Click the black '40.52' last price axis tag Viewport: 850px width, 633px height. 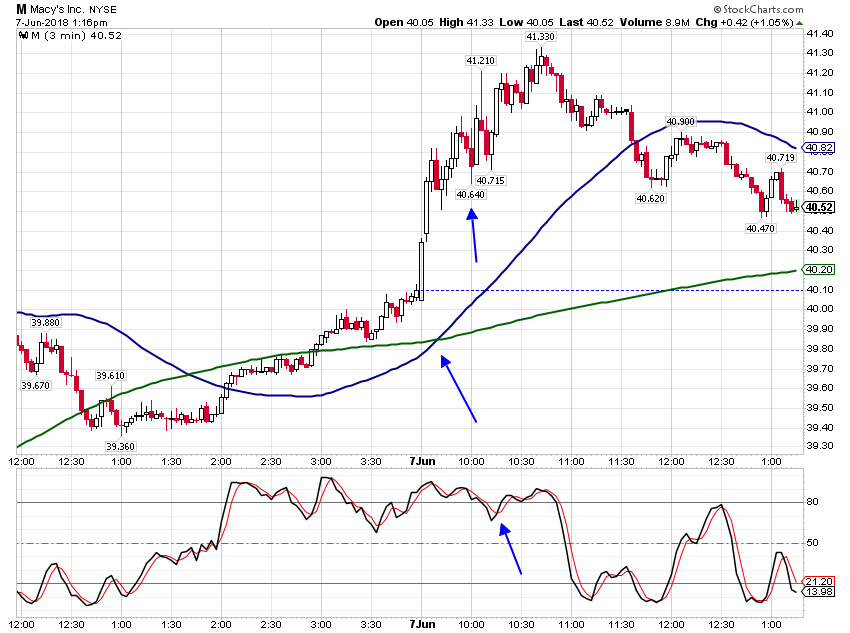819,207
